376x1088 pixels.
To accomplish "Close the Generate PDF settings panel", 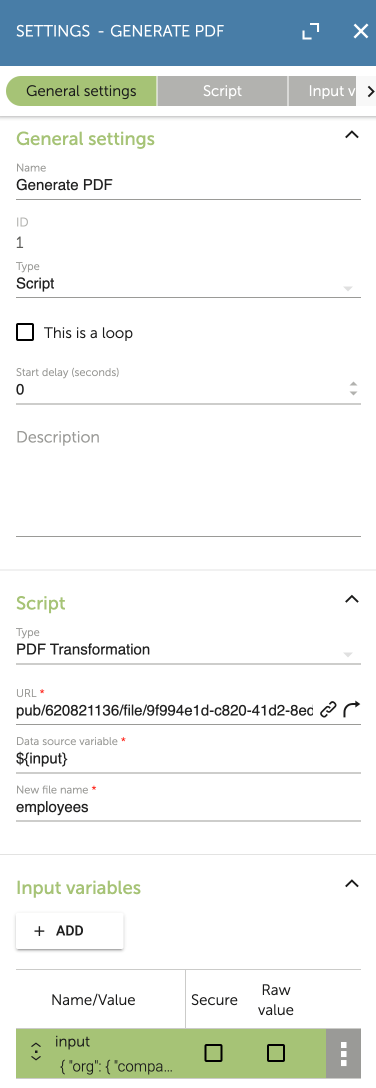I will [x=361, y=31].
